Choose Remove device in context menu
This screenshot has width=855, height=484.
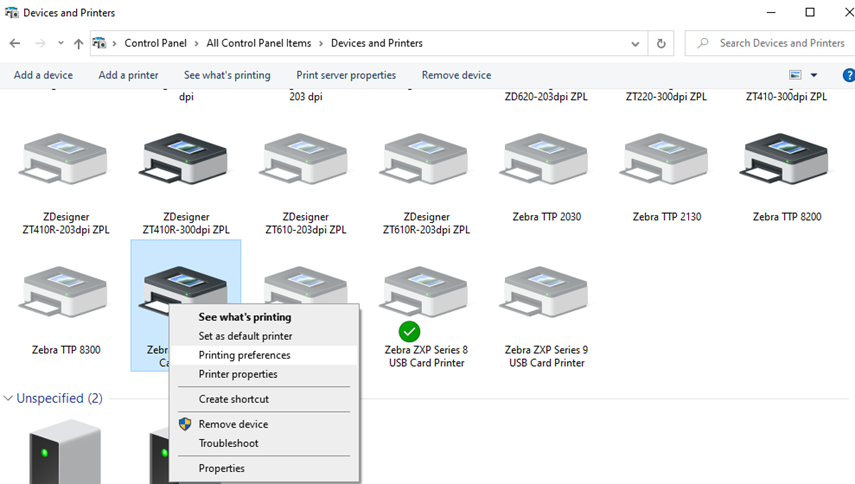click(x=233, y=424)
